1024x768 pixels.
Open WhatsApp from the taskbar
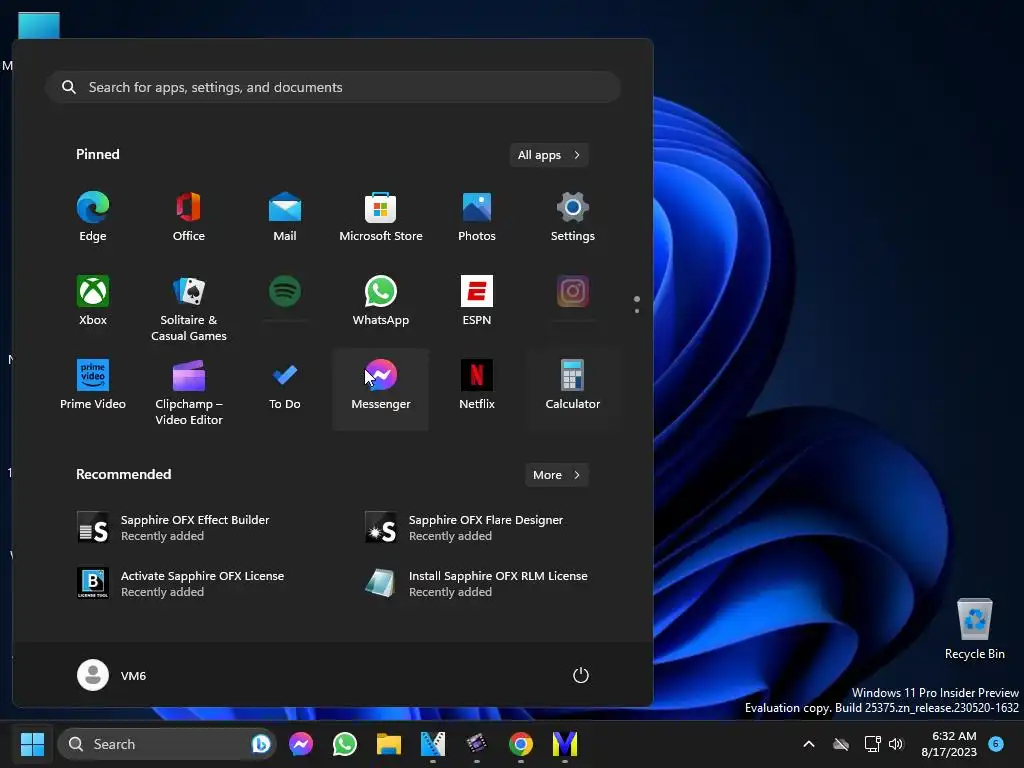pos(345,744)
